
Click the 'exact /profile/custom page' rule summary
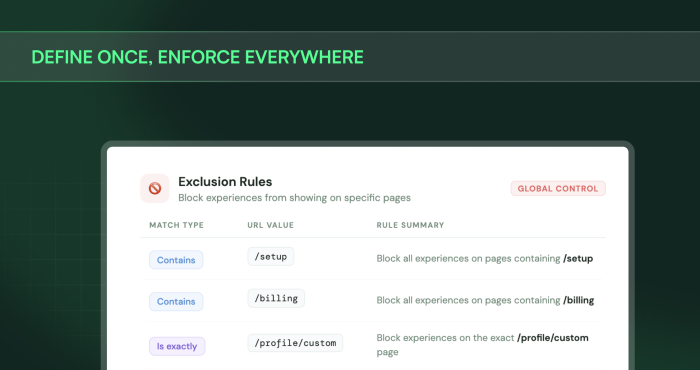[x=482, y=345]
